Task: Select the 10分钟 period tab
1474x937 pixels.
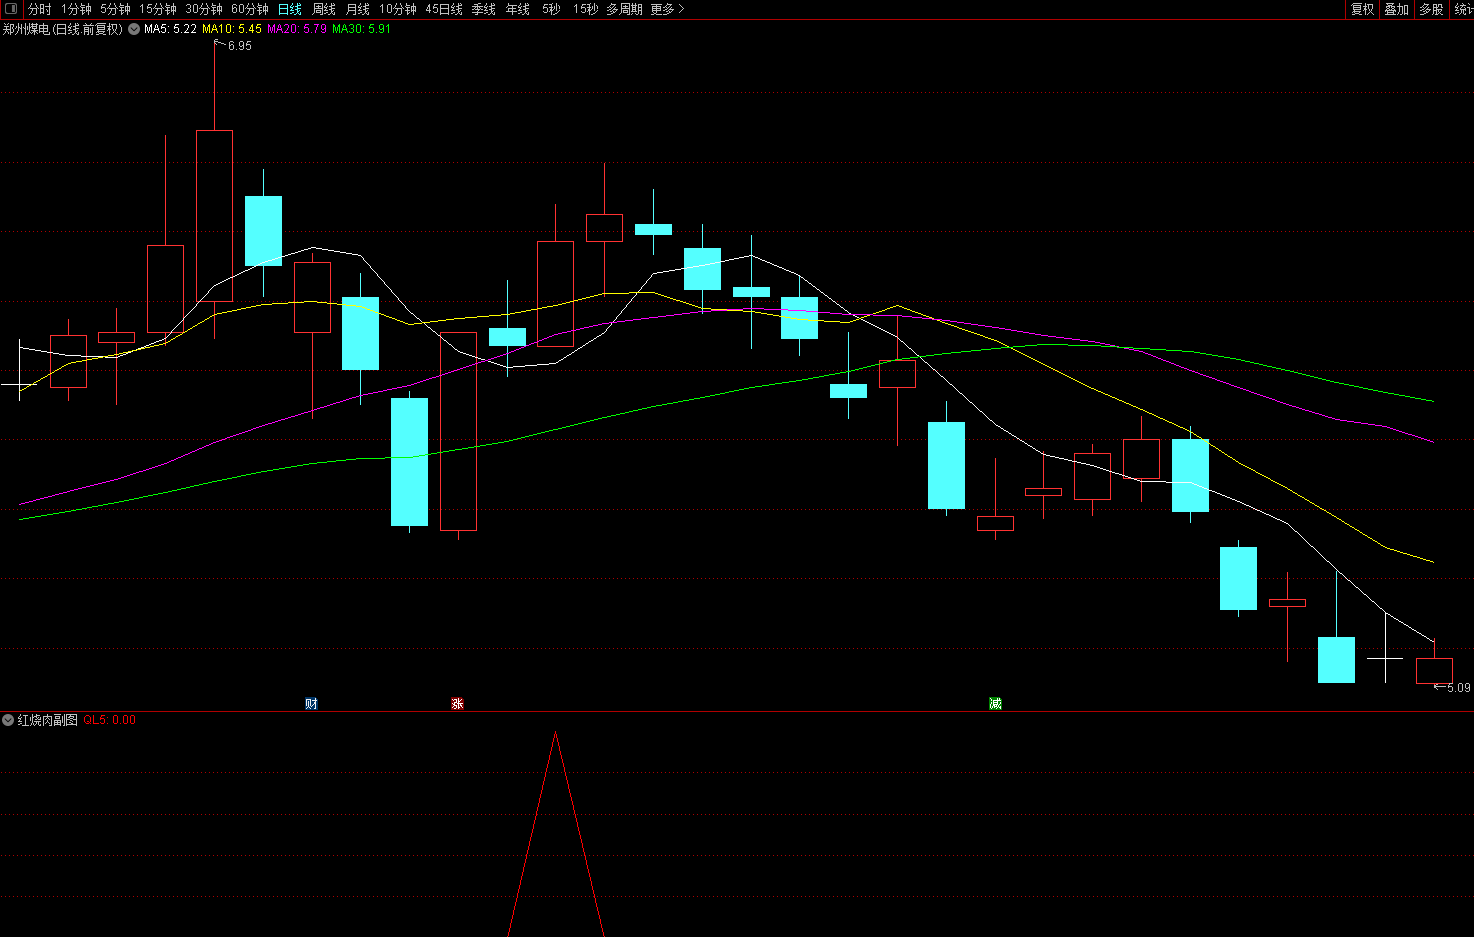Action: [398, 9]
